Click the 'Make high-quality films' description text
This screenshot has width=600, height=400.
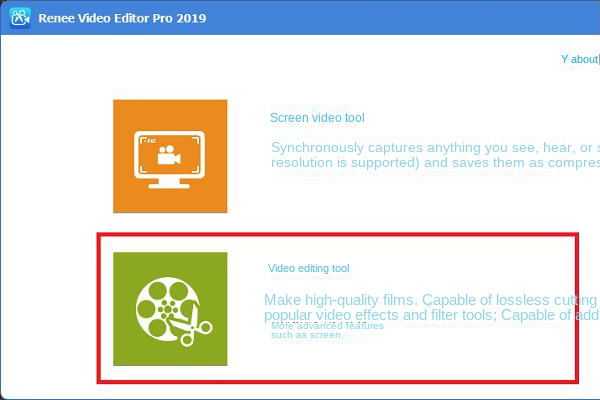pos(432,307)
